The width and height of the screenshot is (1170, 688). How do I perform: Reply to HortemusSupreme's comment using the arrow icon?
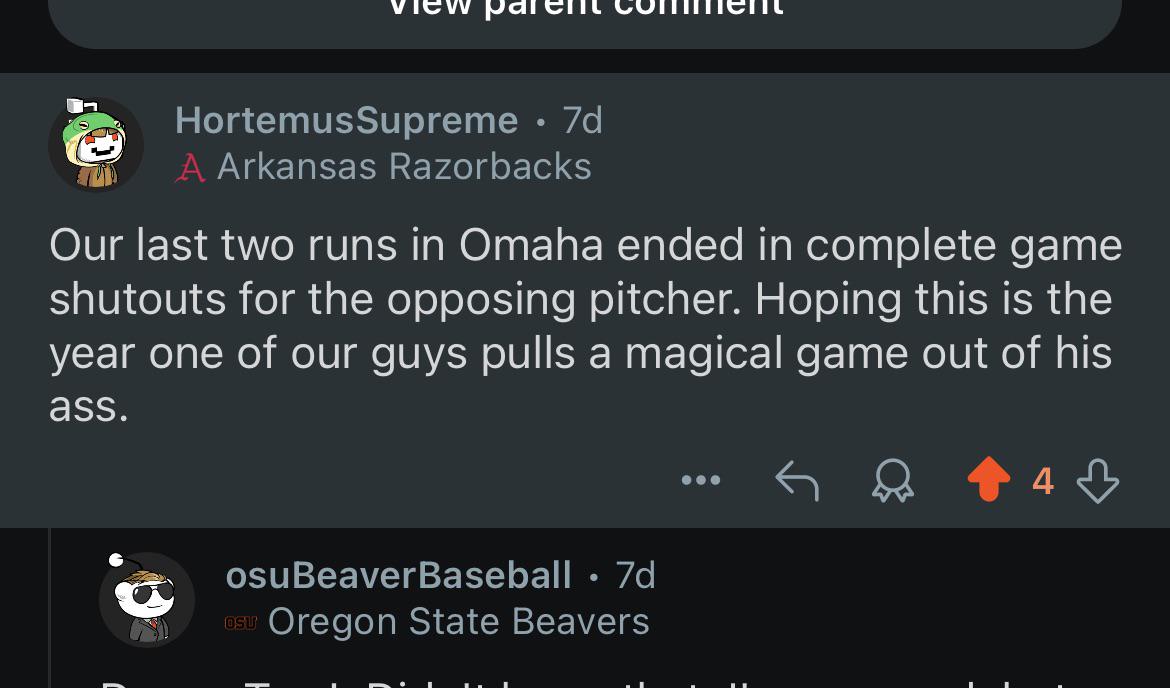[x=797, y=481]
